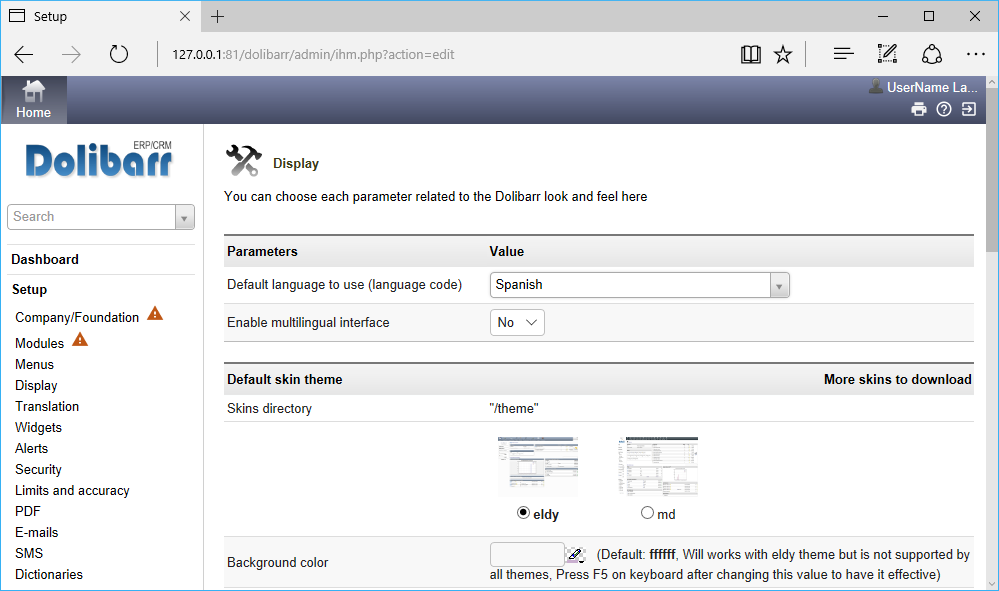
Task: Open the Default language Spanish dropdown
Action: (x=640, y=285)
